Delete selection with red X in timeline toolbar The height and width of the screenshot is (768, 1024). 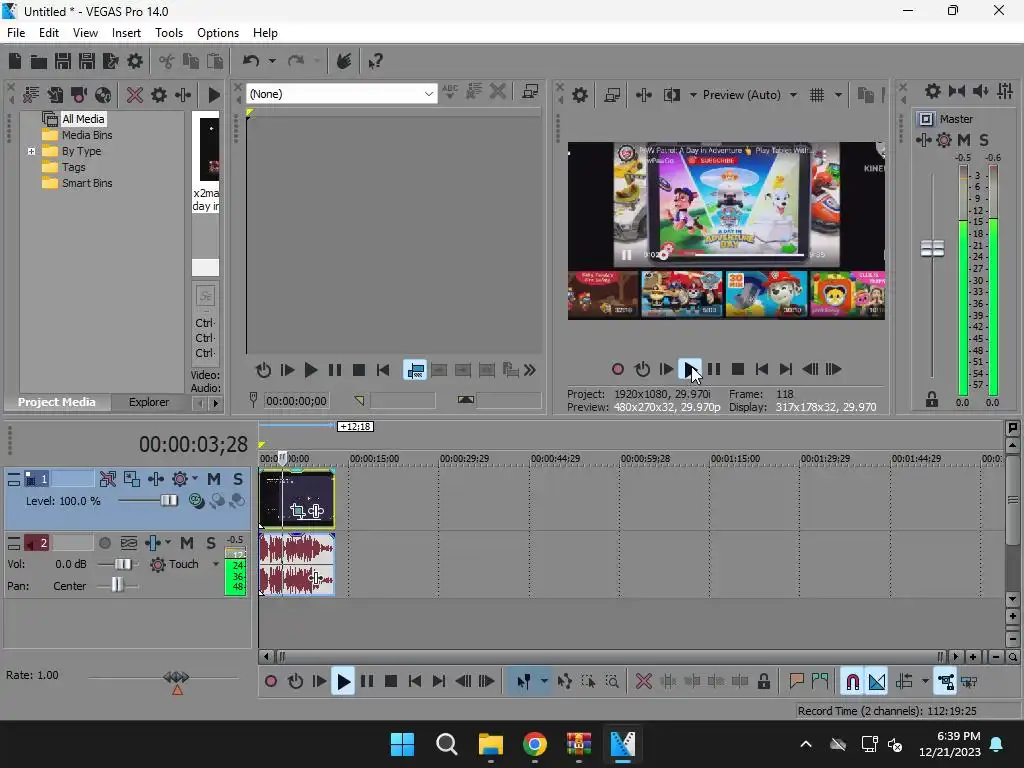pos(643,682)
